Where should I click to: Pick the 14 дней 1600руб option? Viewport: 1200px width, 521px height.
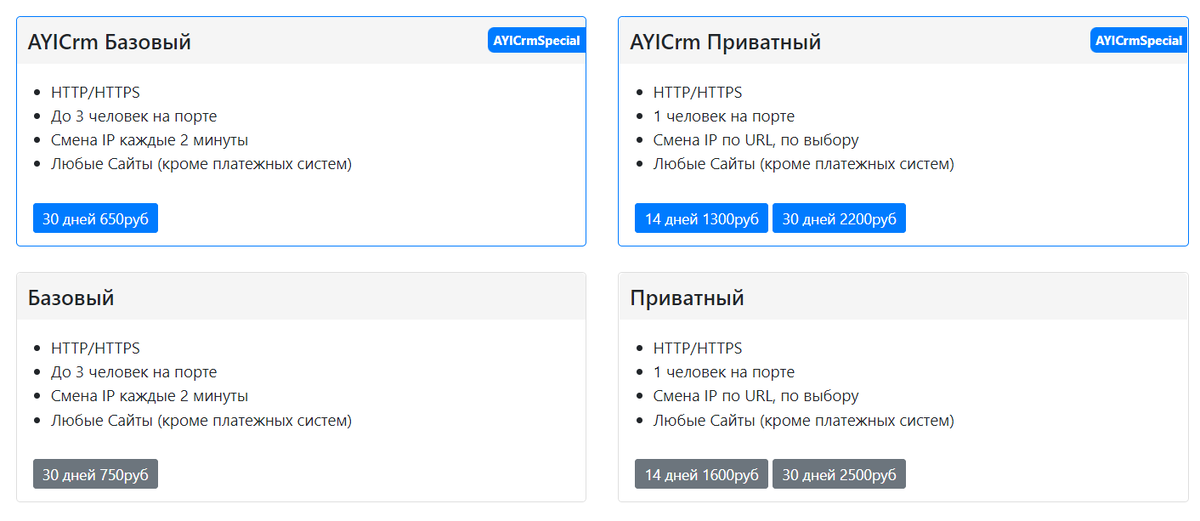click(x=701, y=475)
